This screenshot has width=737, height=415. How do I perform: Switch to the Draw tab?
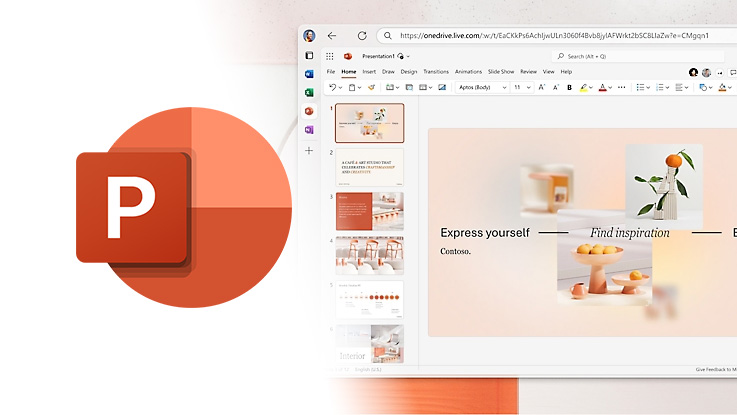click(388, 72)
